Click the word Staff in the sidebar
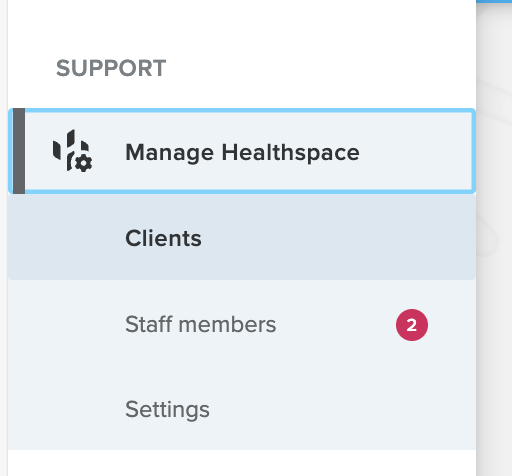Screen dimensions: 512x476 coord(149,324)
